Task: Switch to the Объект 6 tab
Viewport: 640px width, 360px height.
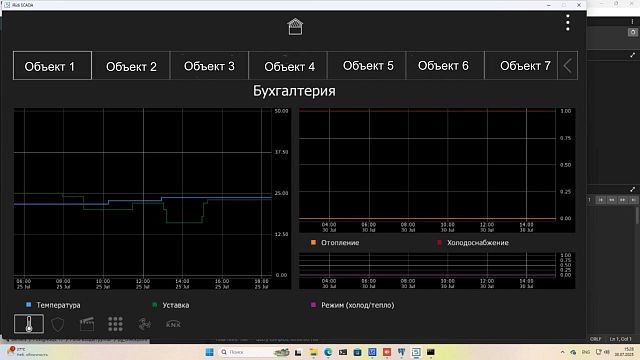Action: [445, 66]
